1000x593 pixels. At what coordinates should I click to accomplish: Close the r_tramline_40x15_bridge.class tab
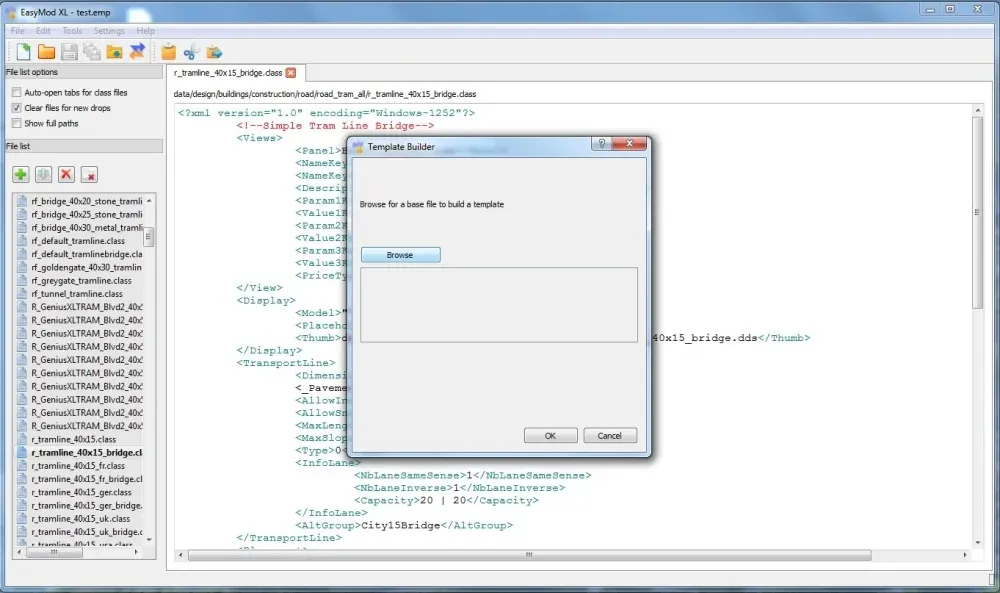291,73
